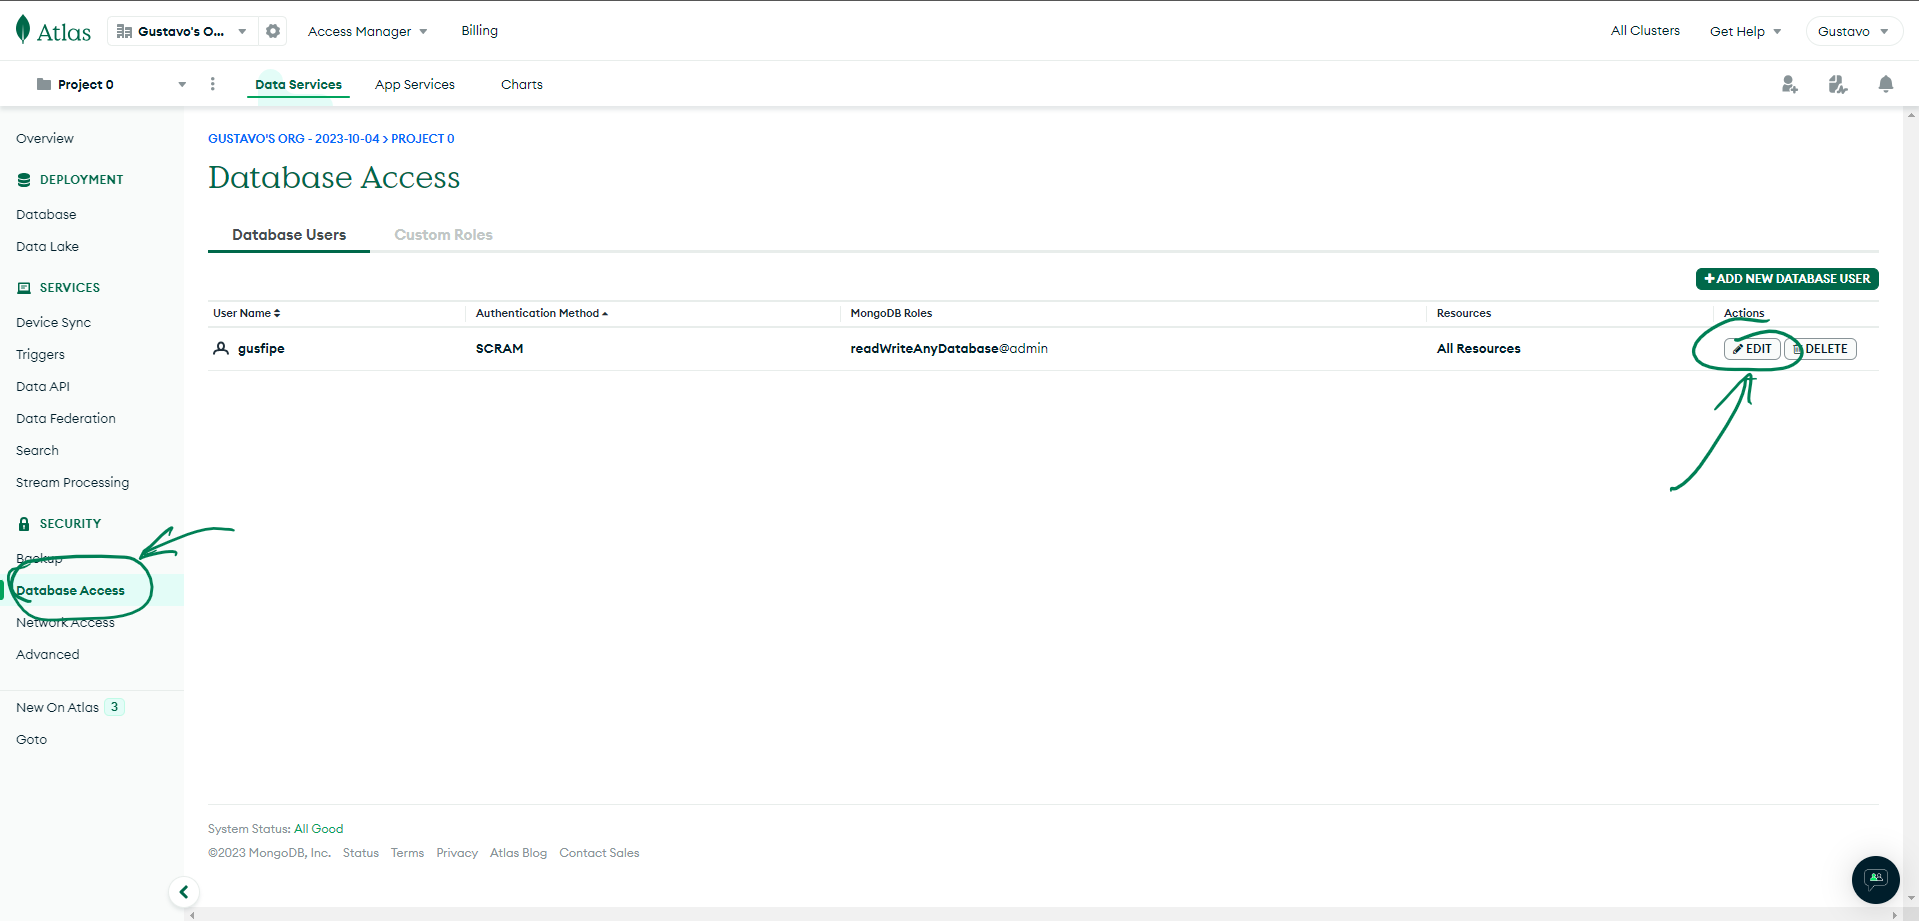
Task: Open the project activity feed icon
Action: point(1837,85)
